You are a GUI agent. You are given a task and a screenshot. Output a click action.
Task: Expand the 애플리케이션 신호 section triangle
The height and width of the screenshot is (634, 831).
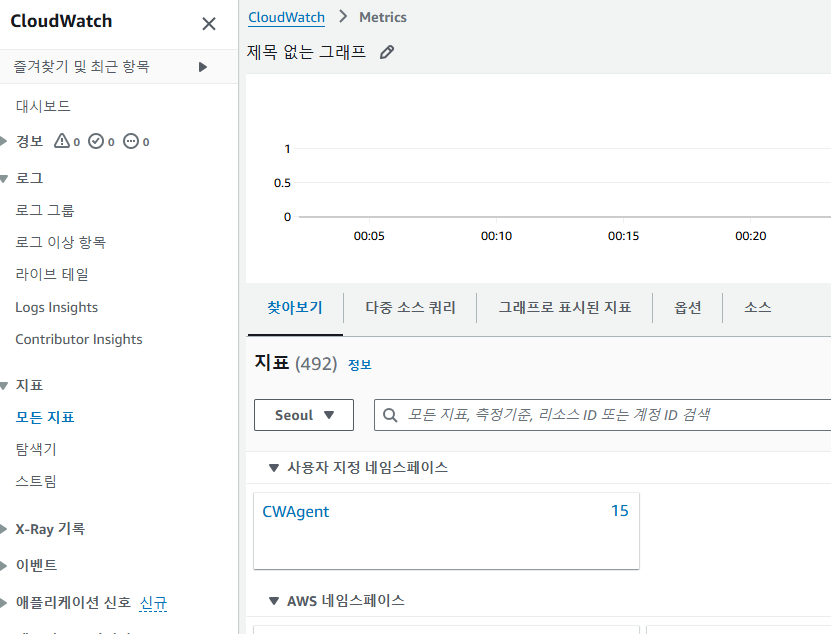3,602
